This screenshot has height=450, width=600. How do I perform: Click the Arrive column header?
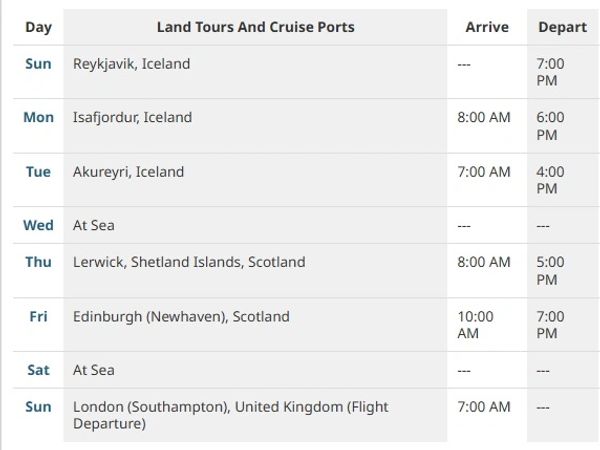coord(486,27)
